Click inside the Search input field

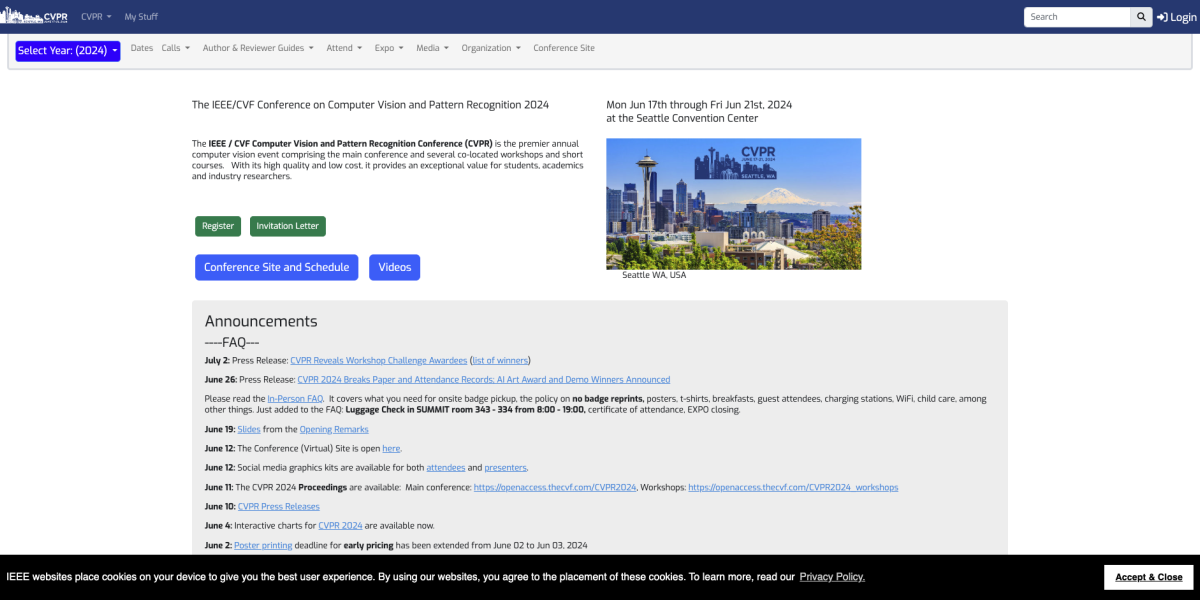click(x=1076, y=16)
